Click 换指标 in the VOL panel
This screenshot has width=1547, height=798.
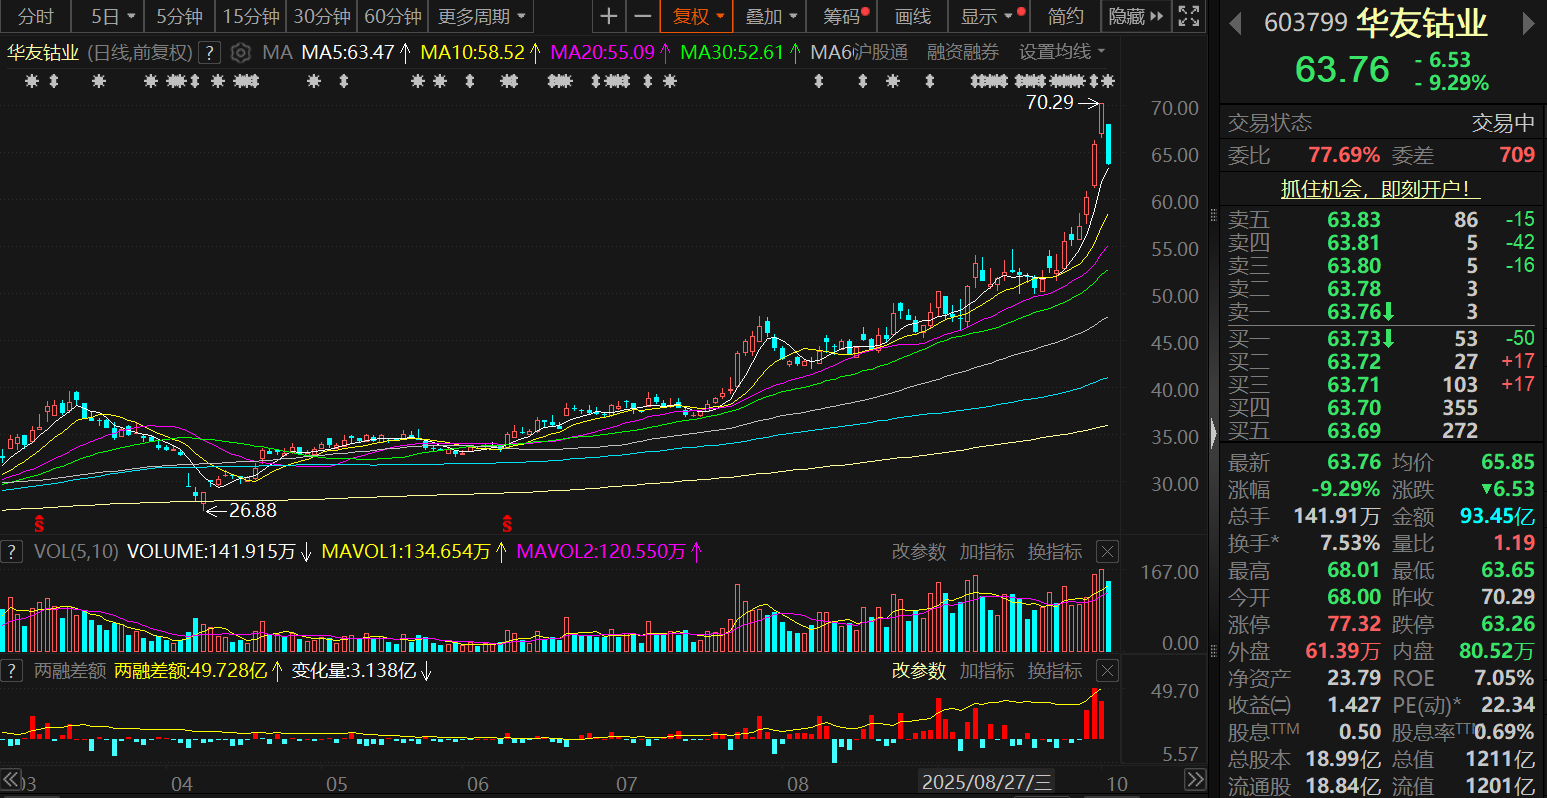1055,552
